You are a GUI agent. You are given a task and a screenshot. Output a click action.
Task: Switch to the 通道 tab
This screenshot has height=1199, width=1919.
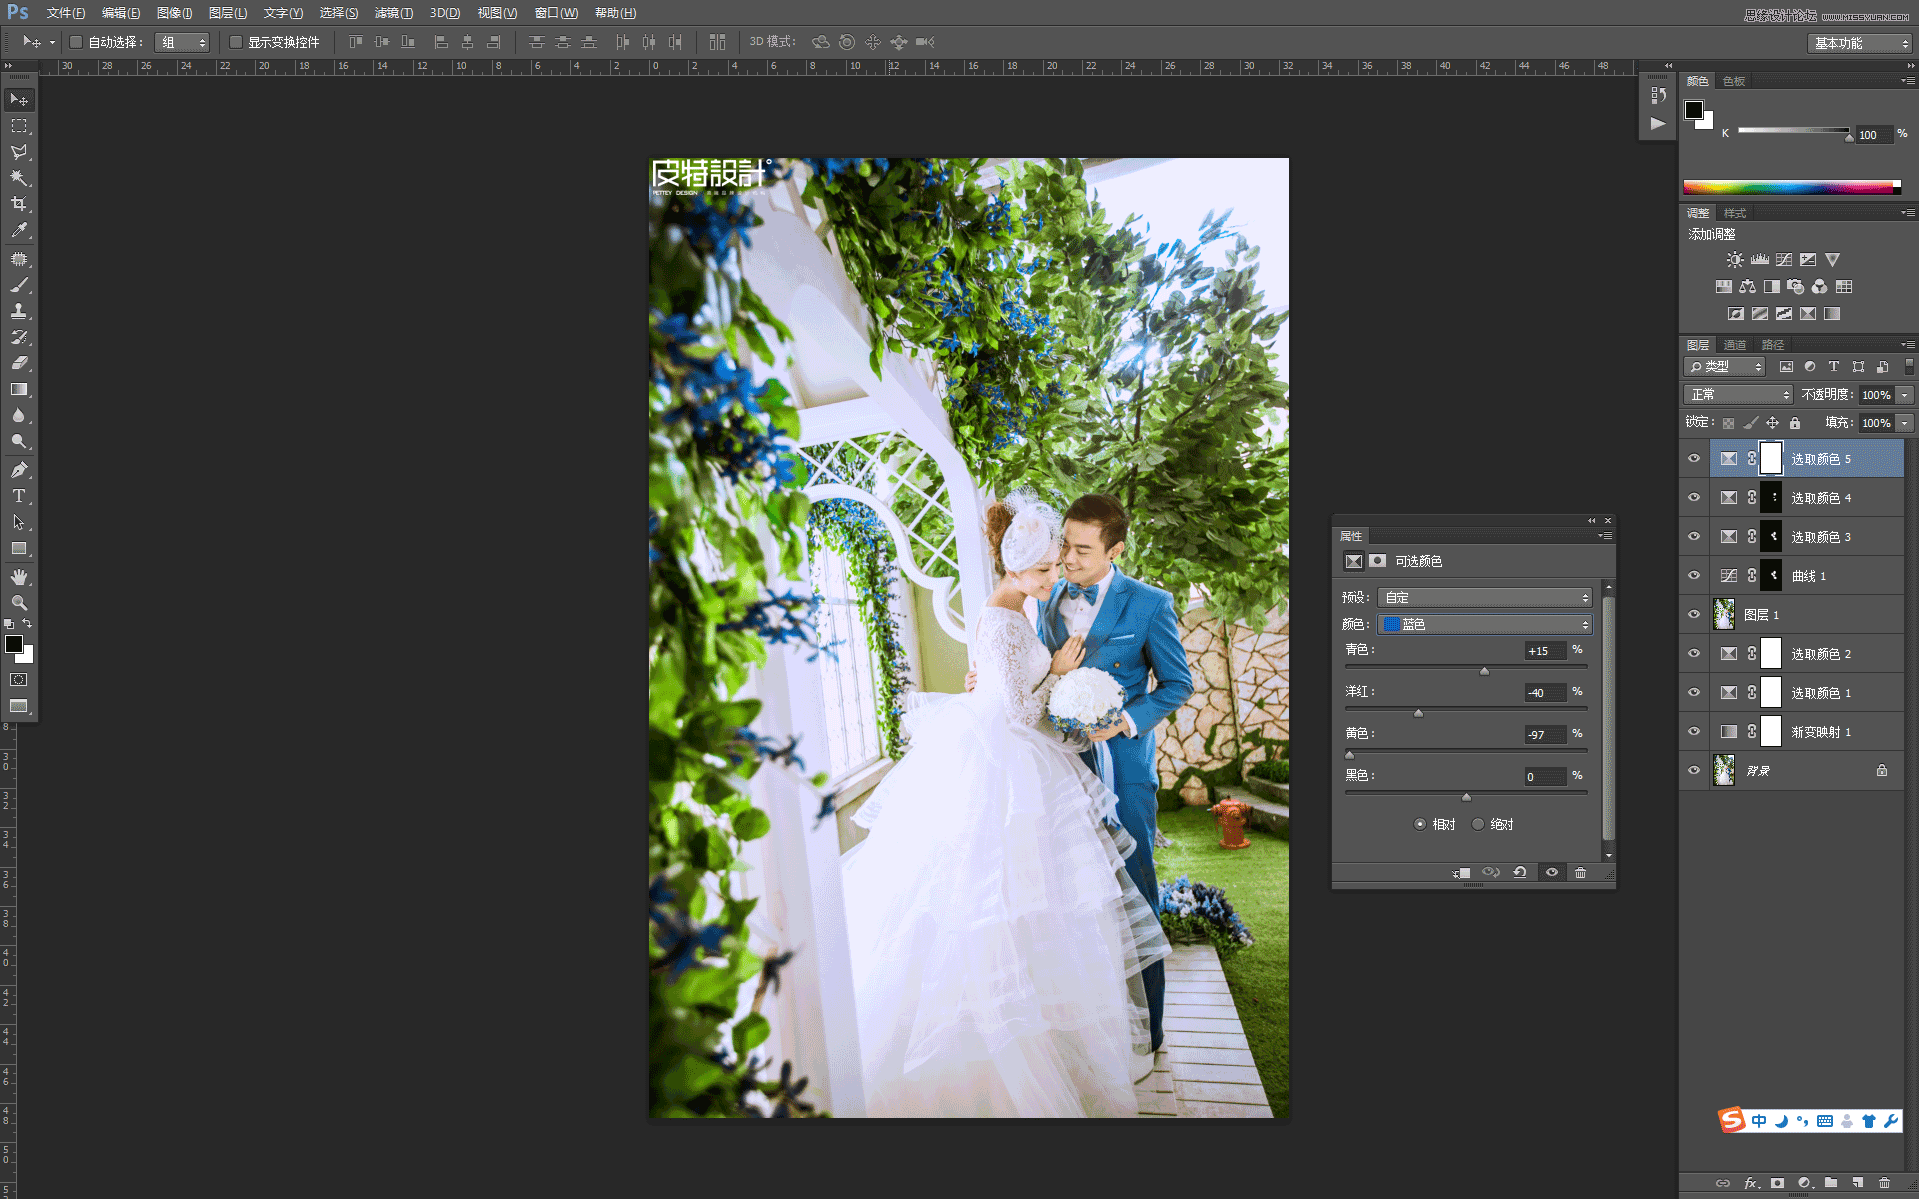[1735, 344]
